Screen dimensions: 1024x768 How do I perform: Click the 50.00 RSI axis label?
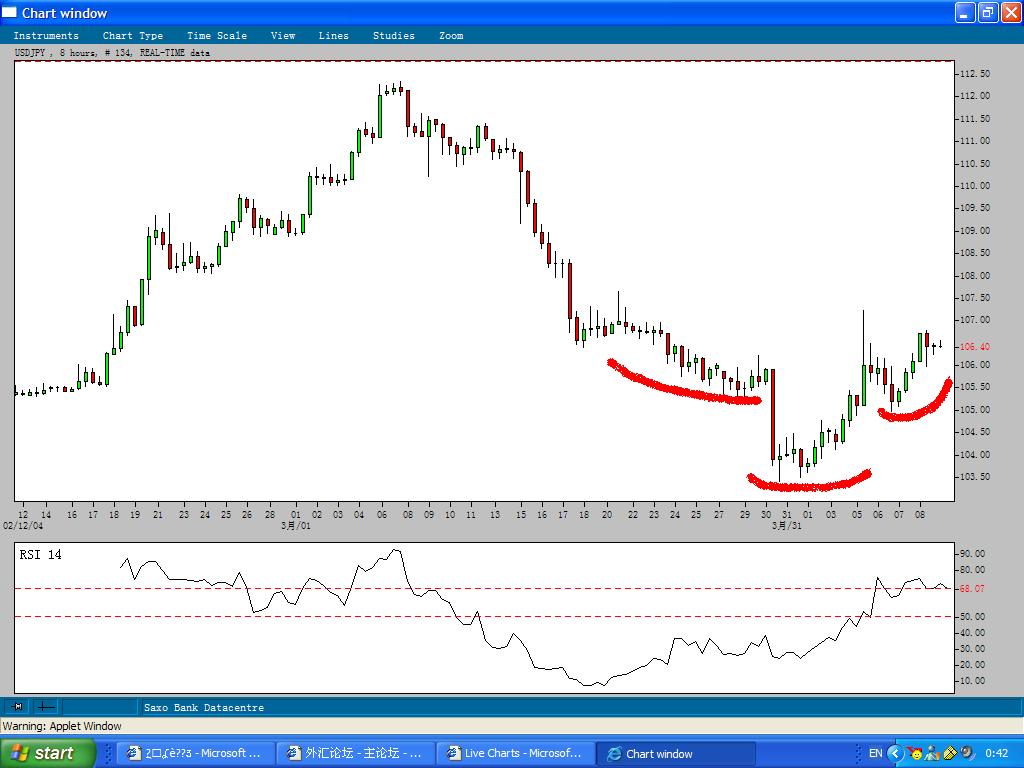[972, 616]
